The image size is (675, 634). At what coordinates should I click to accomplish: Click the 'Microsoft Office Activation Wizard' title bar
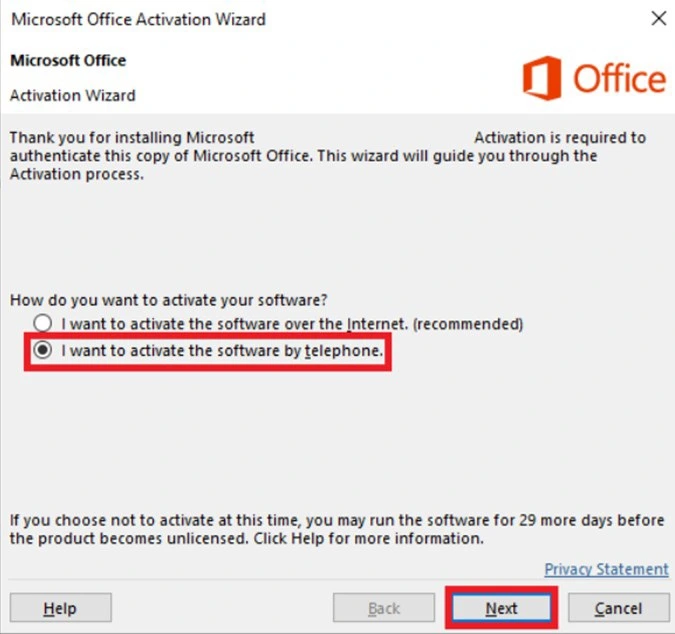click(138, 18)
